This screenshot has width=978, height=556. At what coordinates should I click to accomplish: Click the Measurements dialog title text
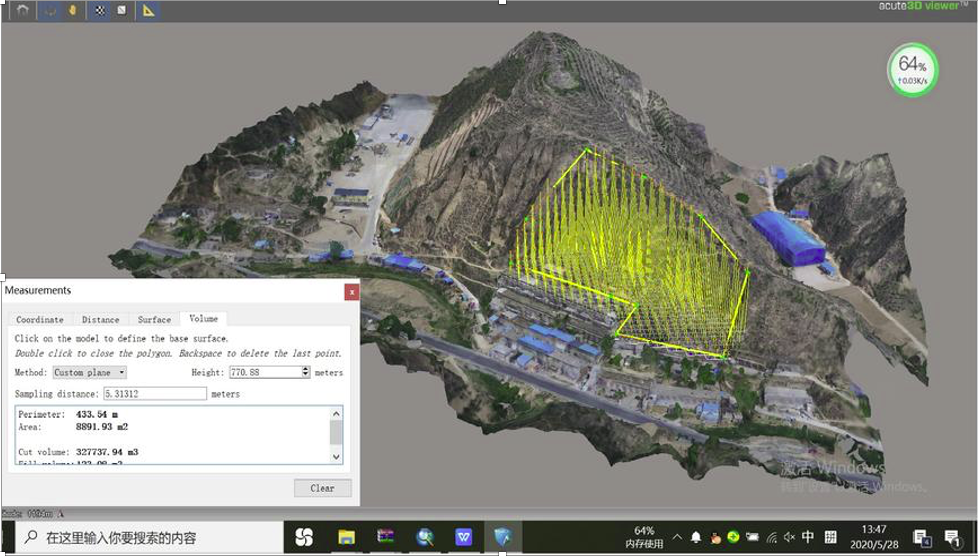[38, 290]
